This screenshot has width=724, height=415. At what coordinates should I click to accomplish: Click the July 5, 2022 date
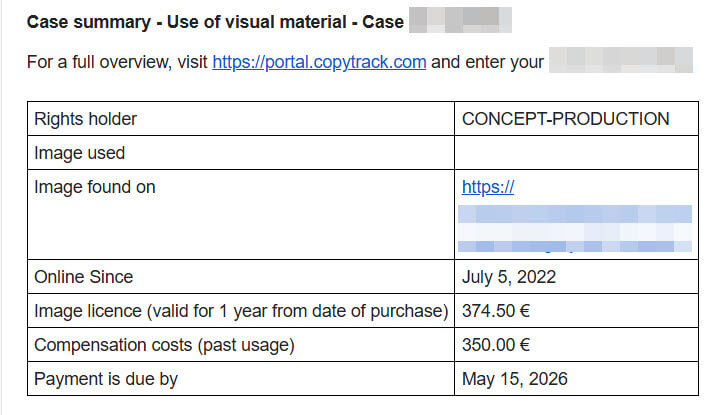509,277
